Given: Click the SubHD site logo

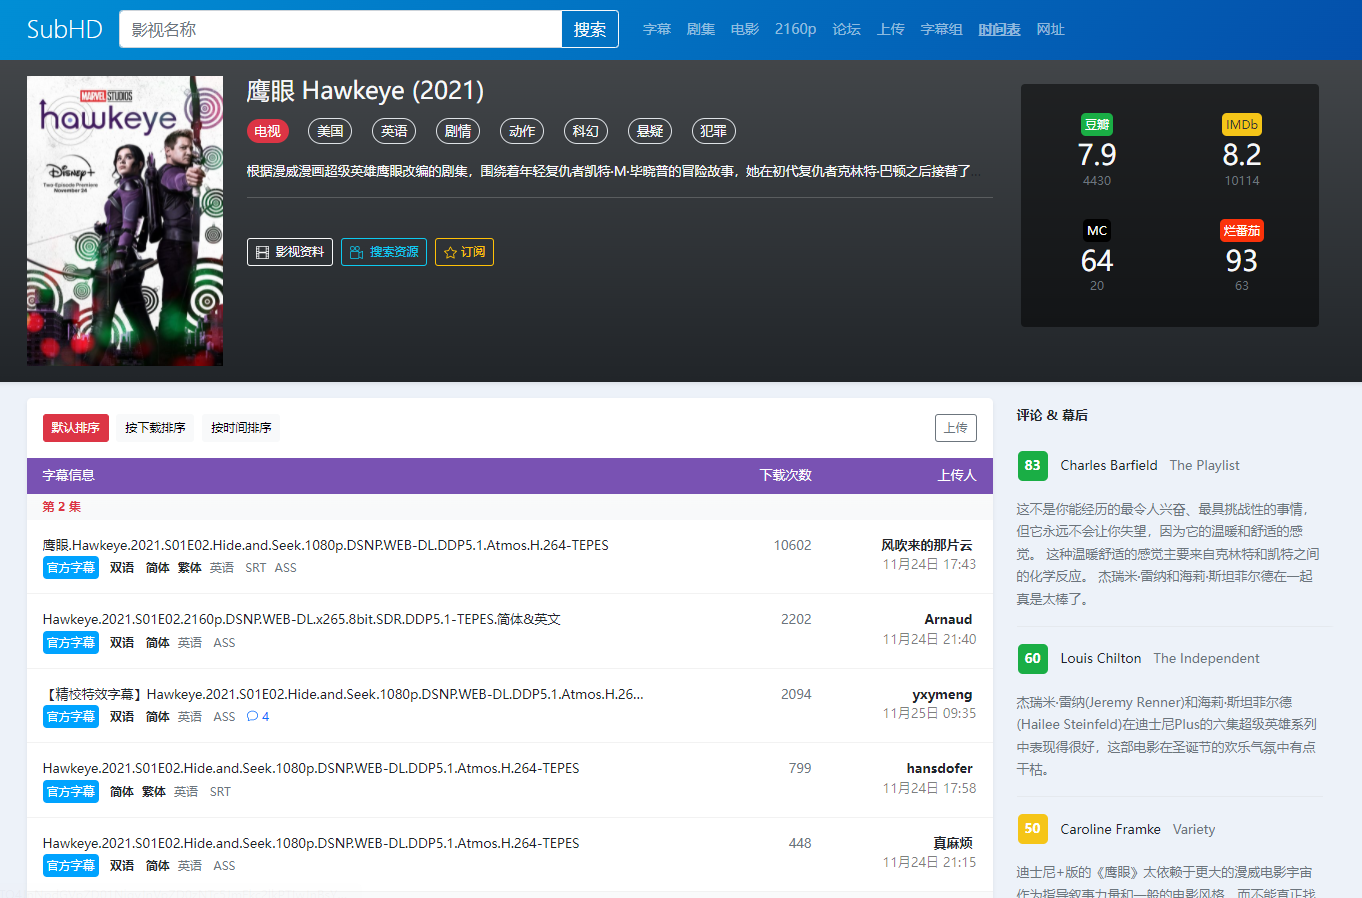Looking at the screenshot, I should [65, 29].
